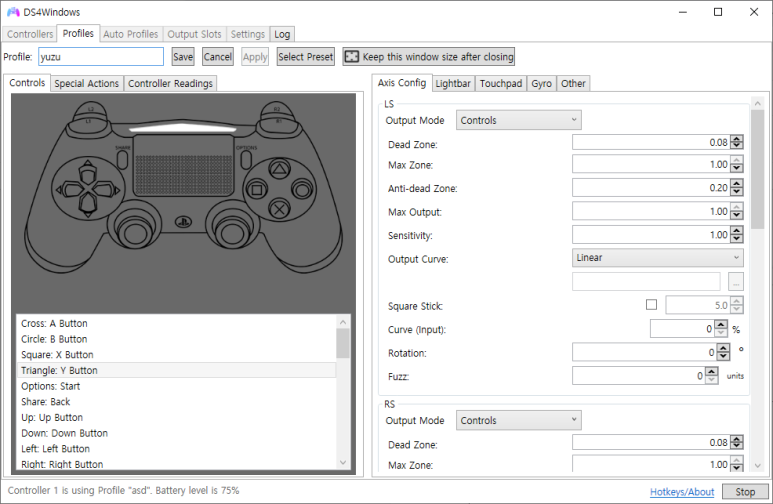Viewport: 773px width, 504px height.
Task: Open the LS Output Curve dropdown
Action: click(x=658, y=257)
